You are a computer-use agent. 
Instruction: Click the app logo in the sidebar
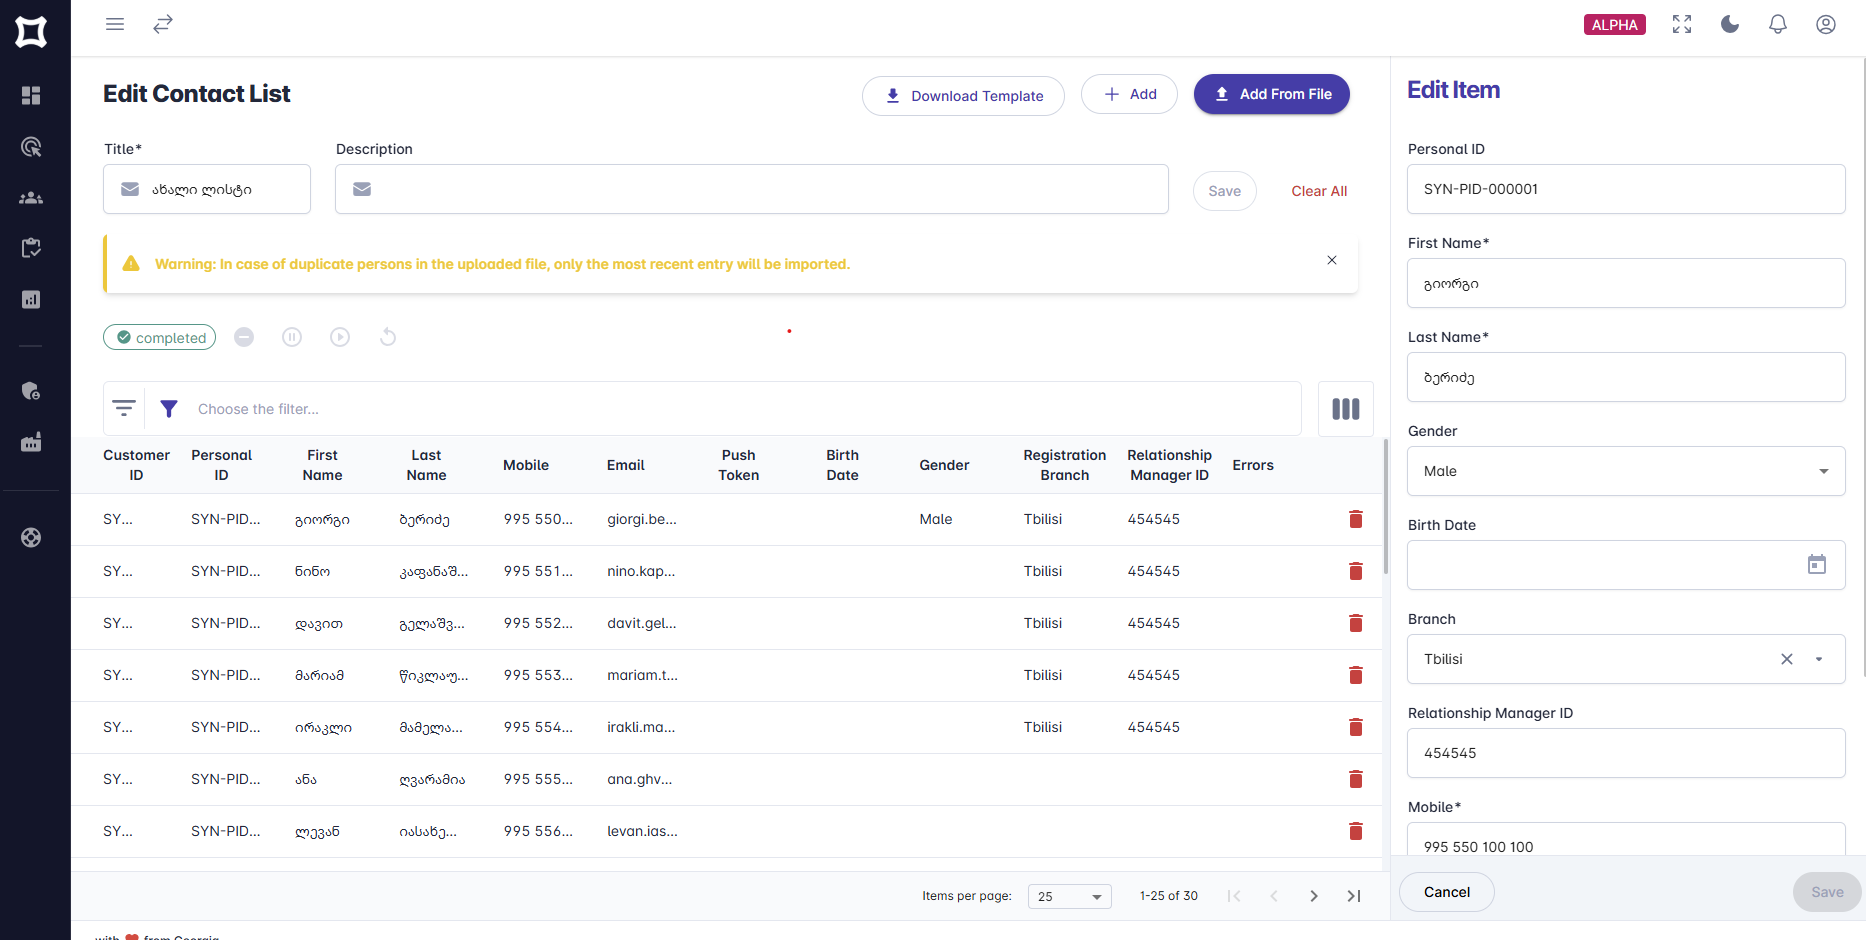(x=31, y=31)
